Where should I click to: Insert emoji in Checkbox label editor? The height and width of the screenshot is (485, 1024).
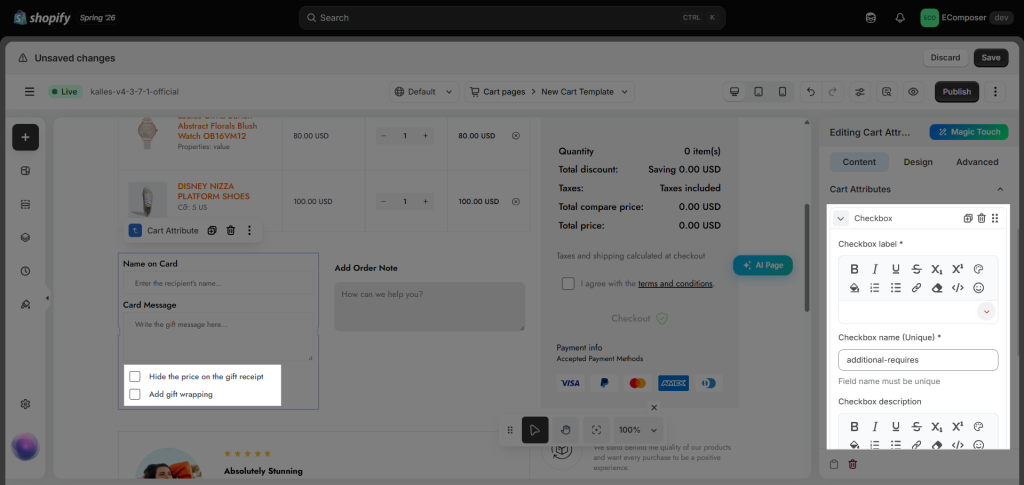click(x=978, y=288)
